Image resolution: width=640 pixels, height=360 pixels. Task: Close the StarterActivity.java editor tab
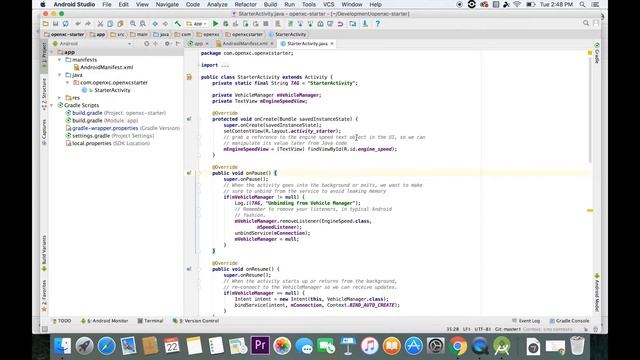pyautogui.click(x=332, y=43)
